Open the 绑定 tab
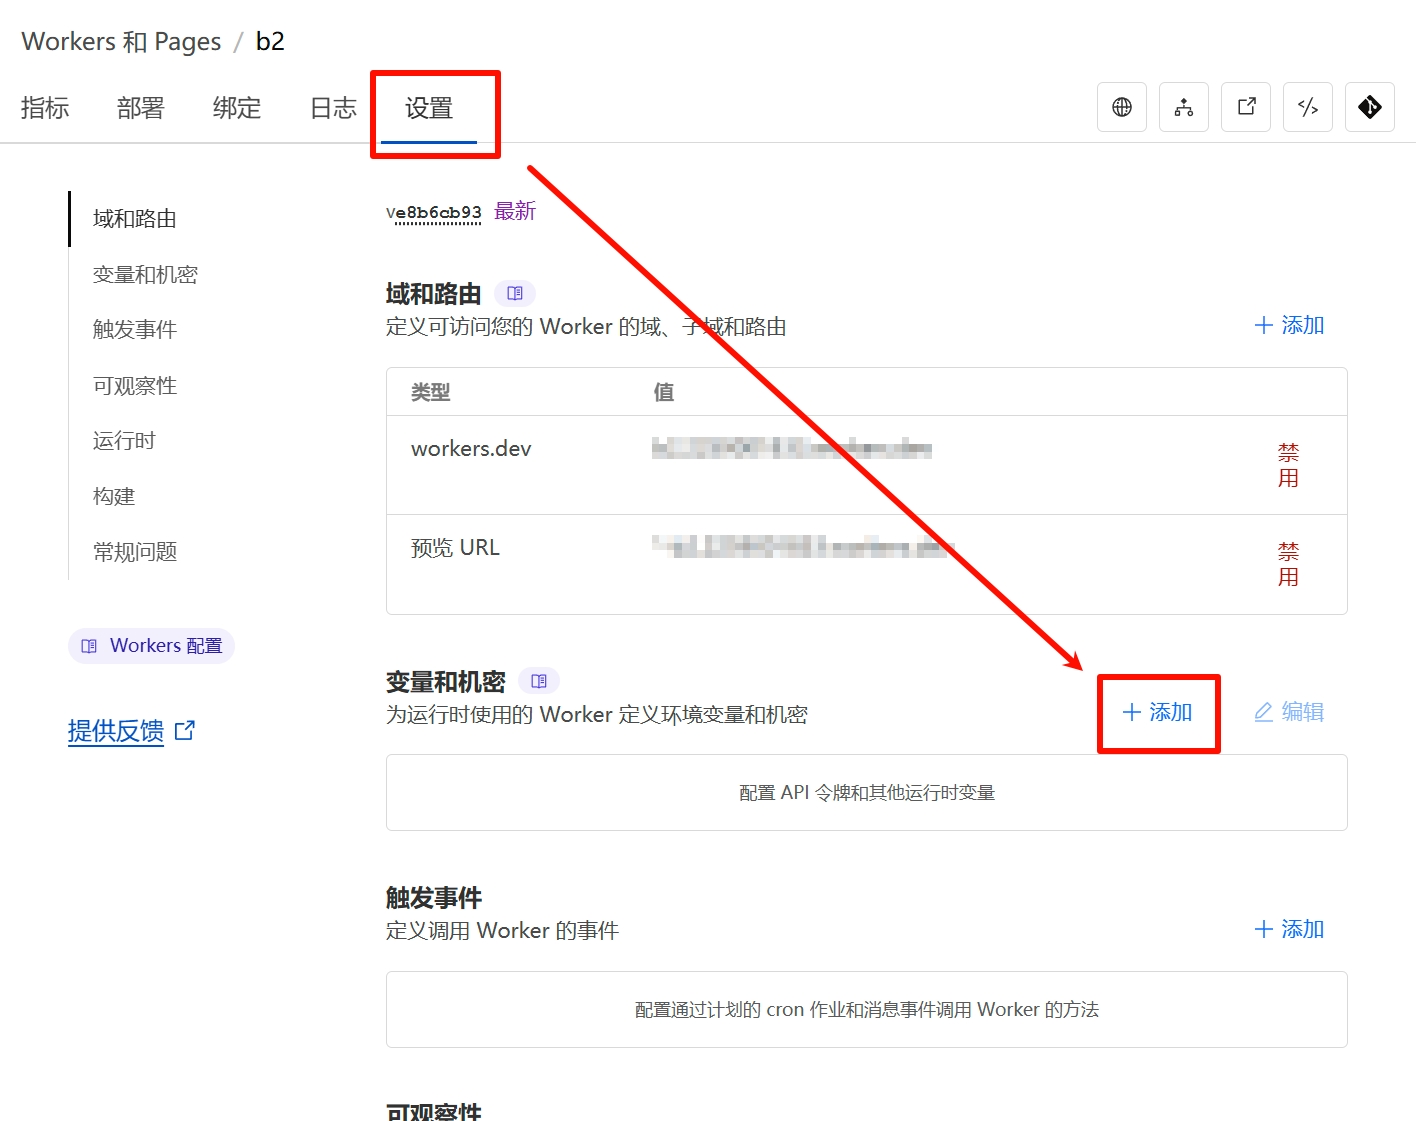Image resolution: width=1416 pixels, height=1121 pixels. [x=237, y=108]
